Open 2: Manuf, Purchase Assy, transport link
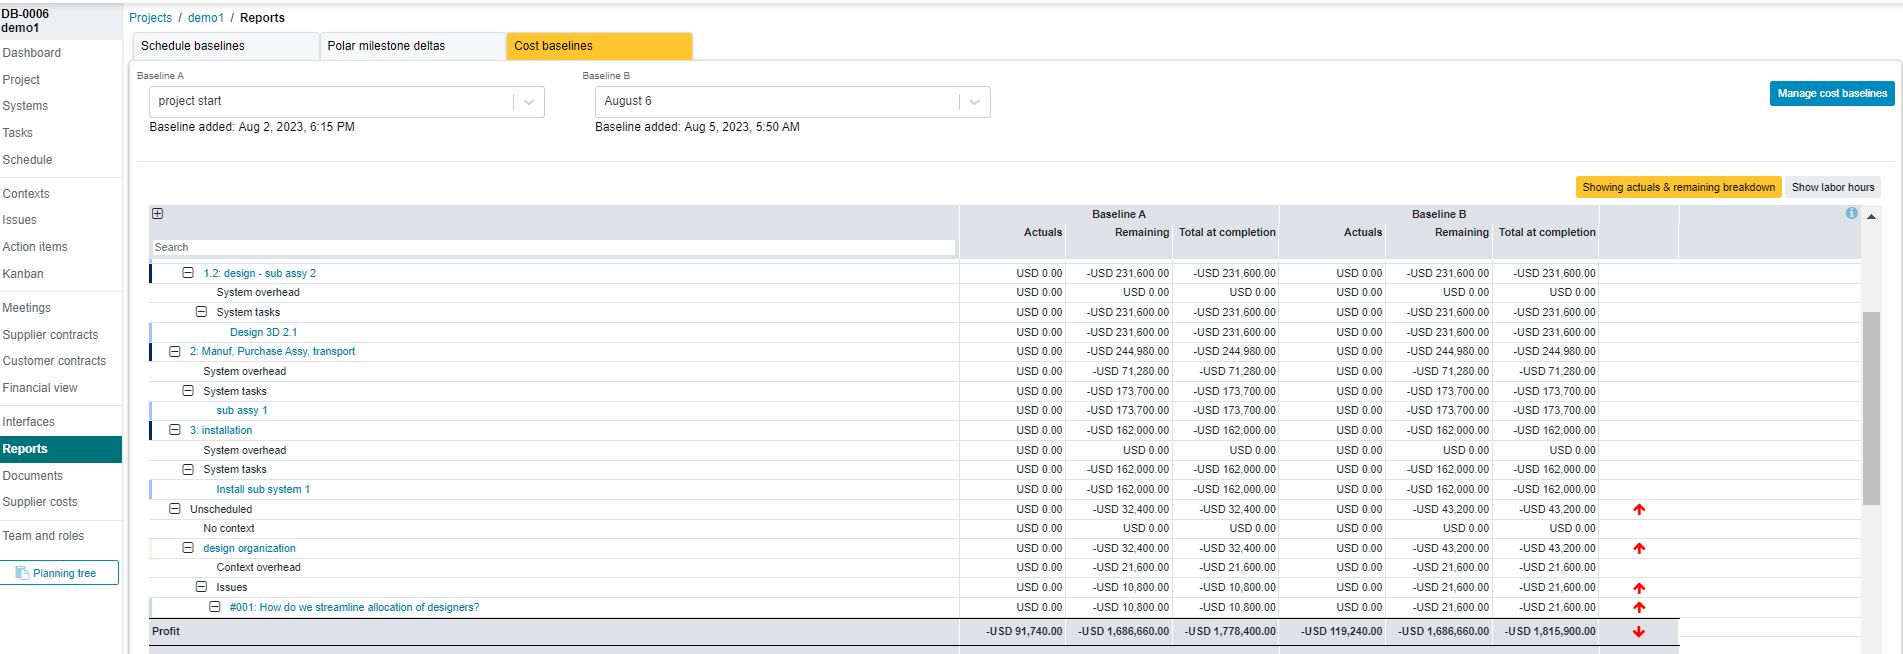This screenshot has height=654, width=1903. point(272,351)
